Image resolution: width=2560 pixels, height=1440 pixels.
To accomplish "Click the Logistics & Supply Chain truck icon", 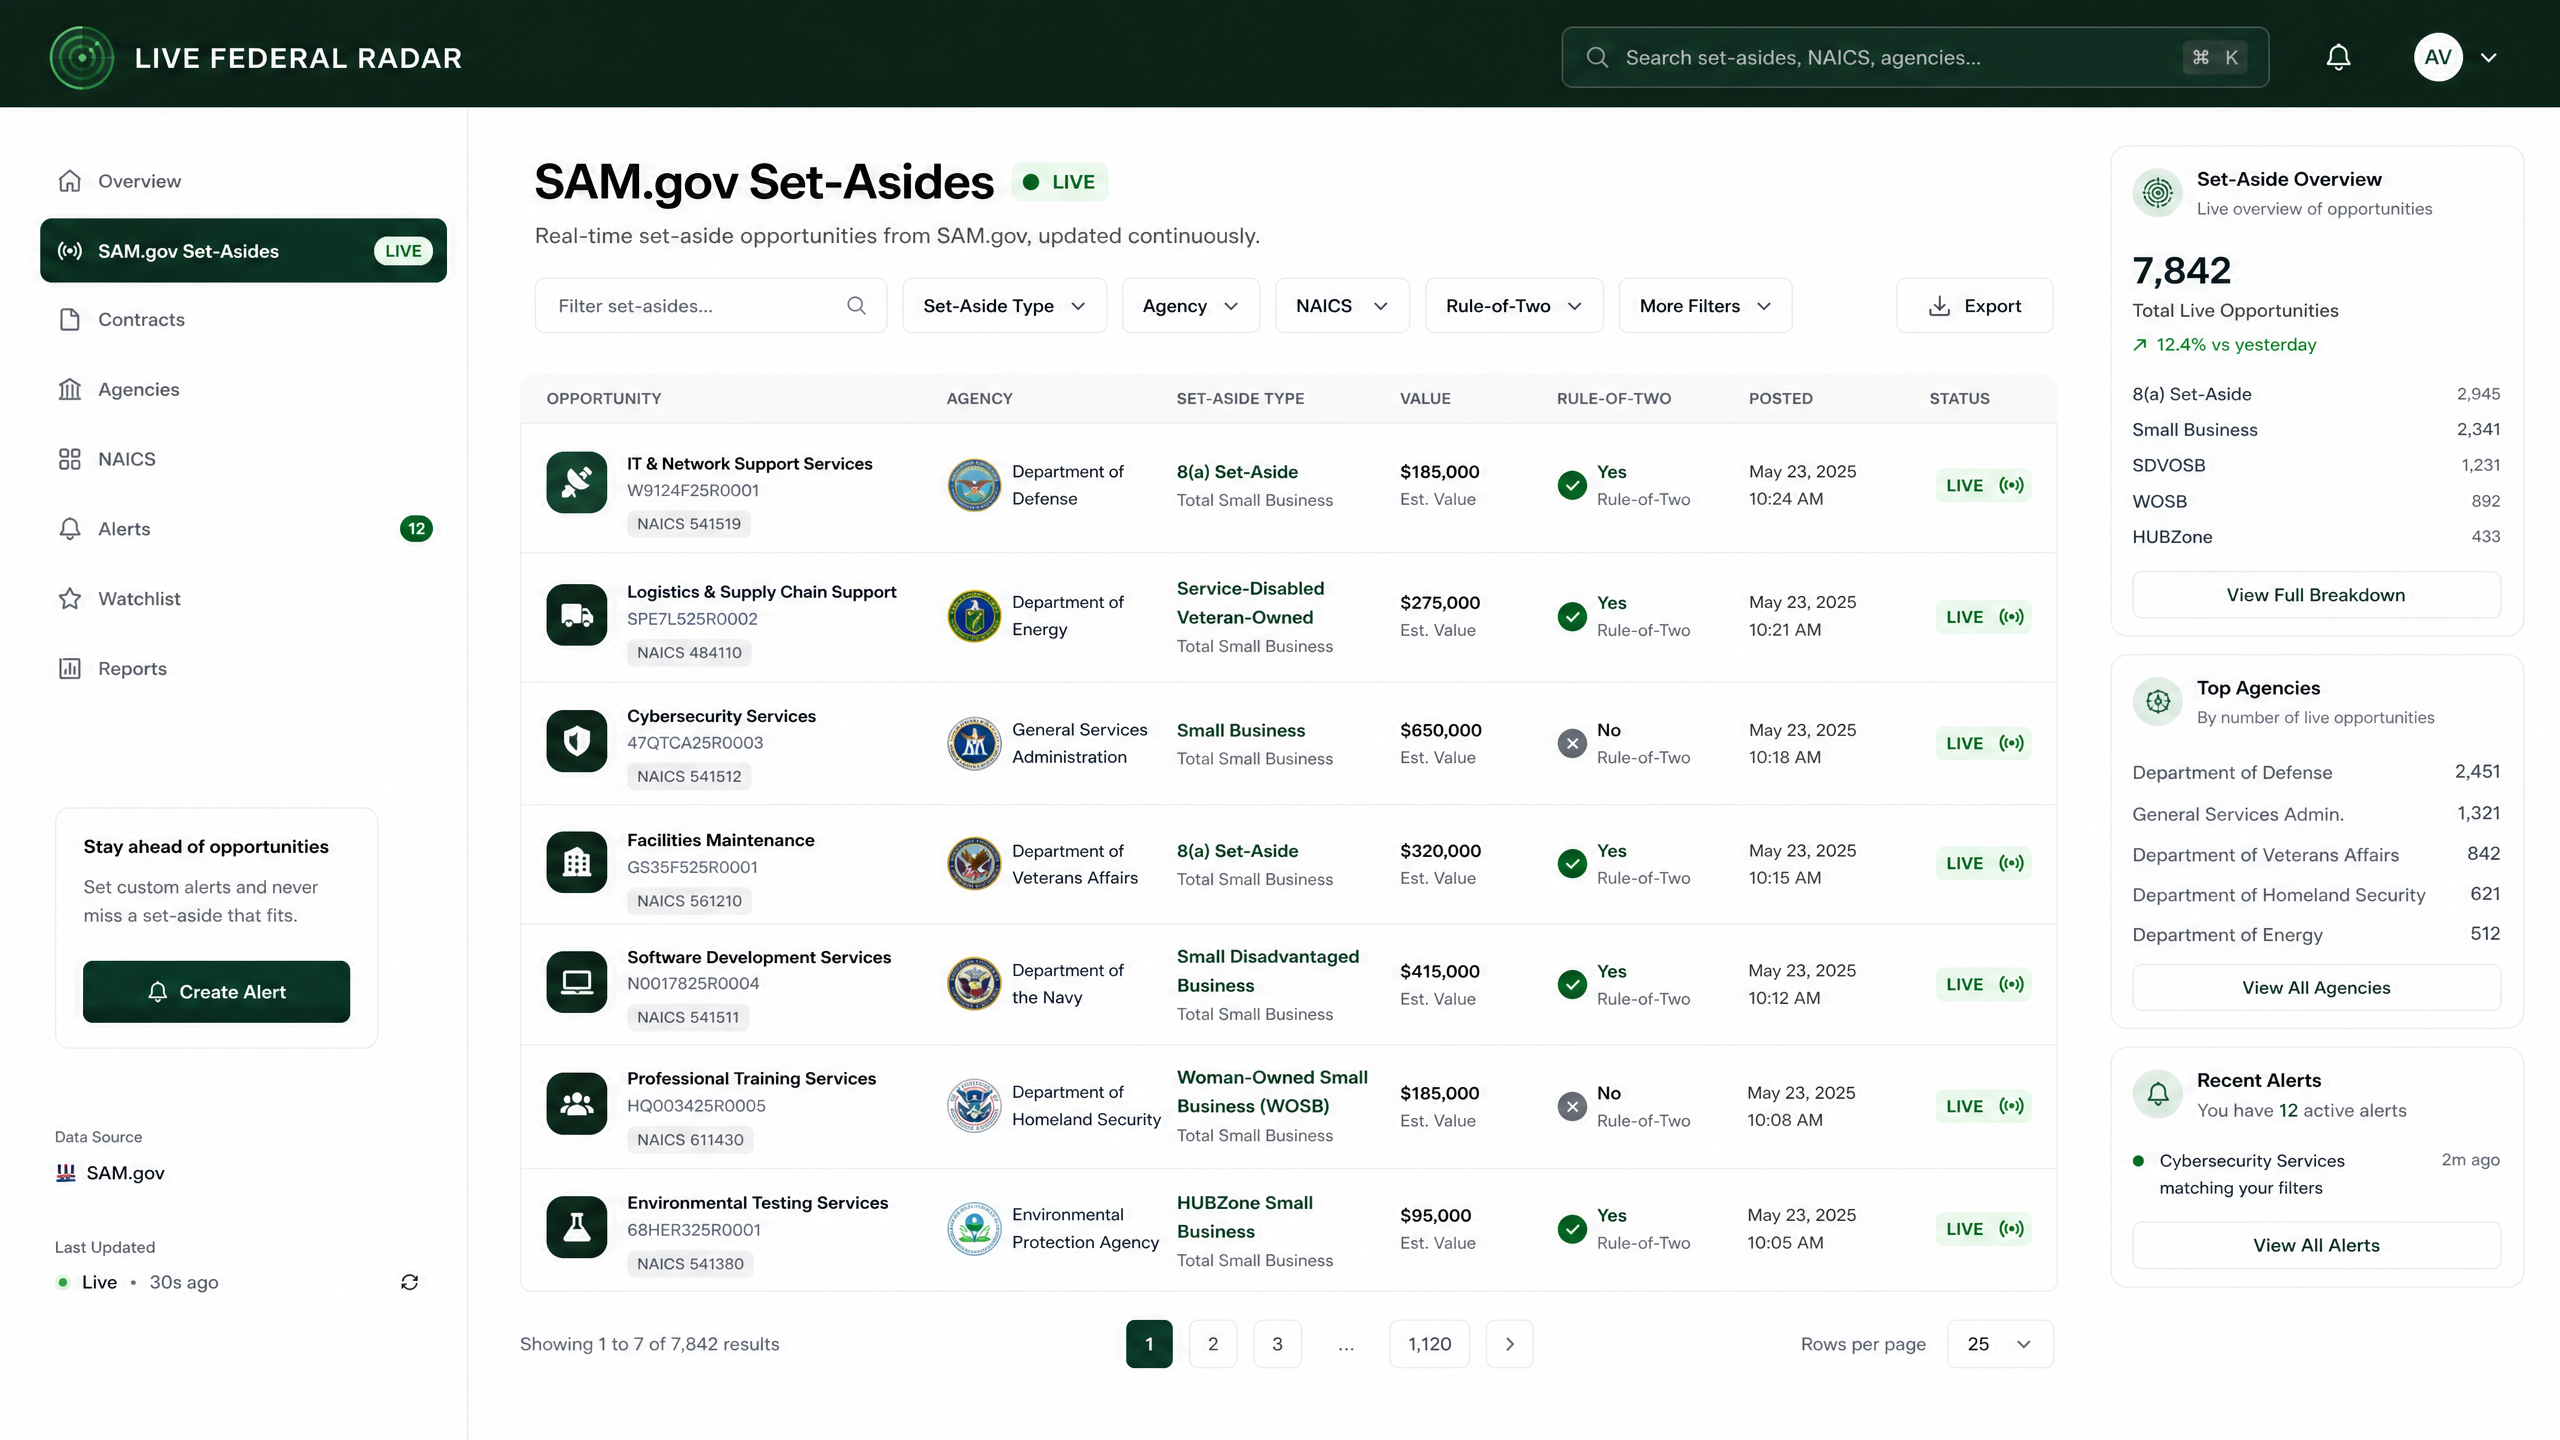I will [x=576, y=615].
